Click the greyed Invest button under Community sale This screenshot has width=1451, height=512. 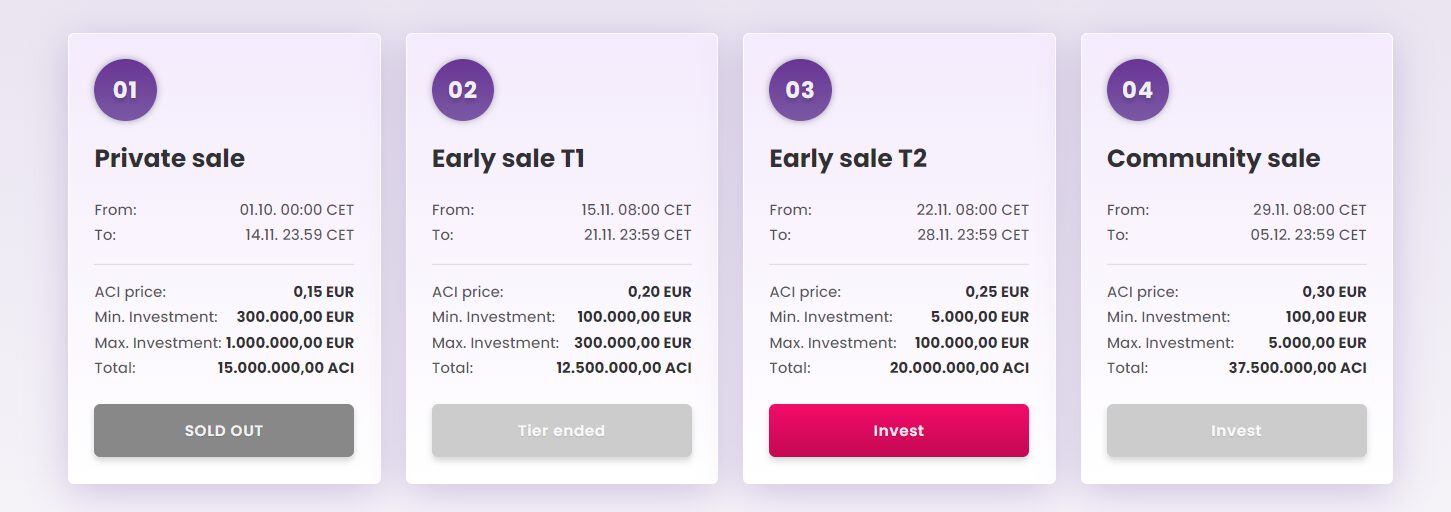1237,430
